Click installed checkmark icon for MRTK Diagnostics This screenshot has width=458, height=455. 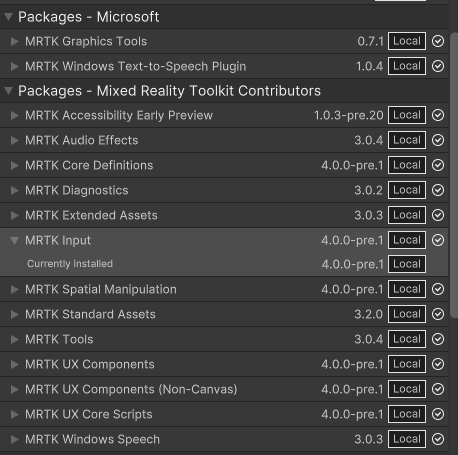438,190
